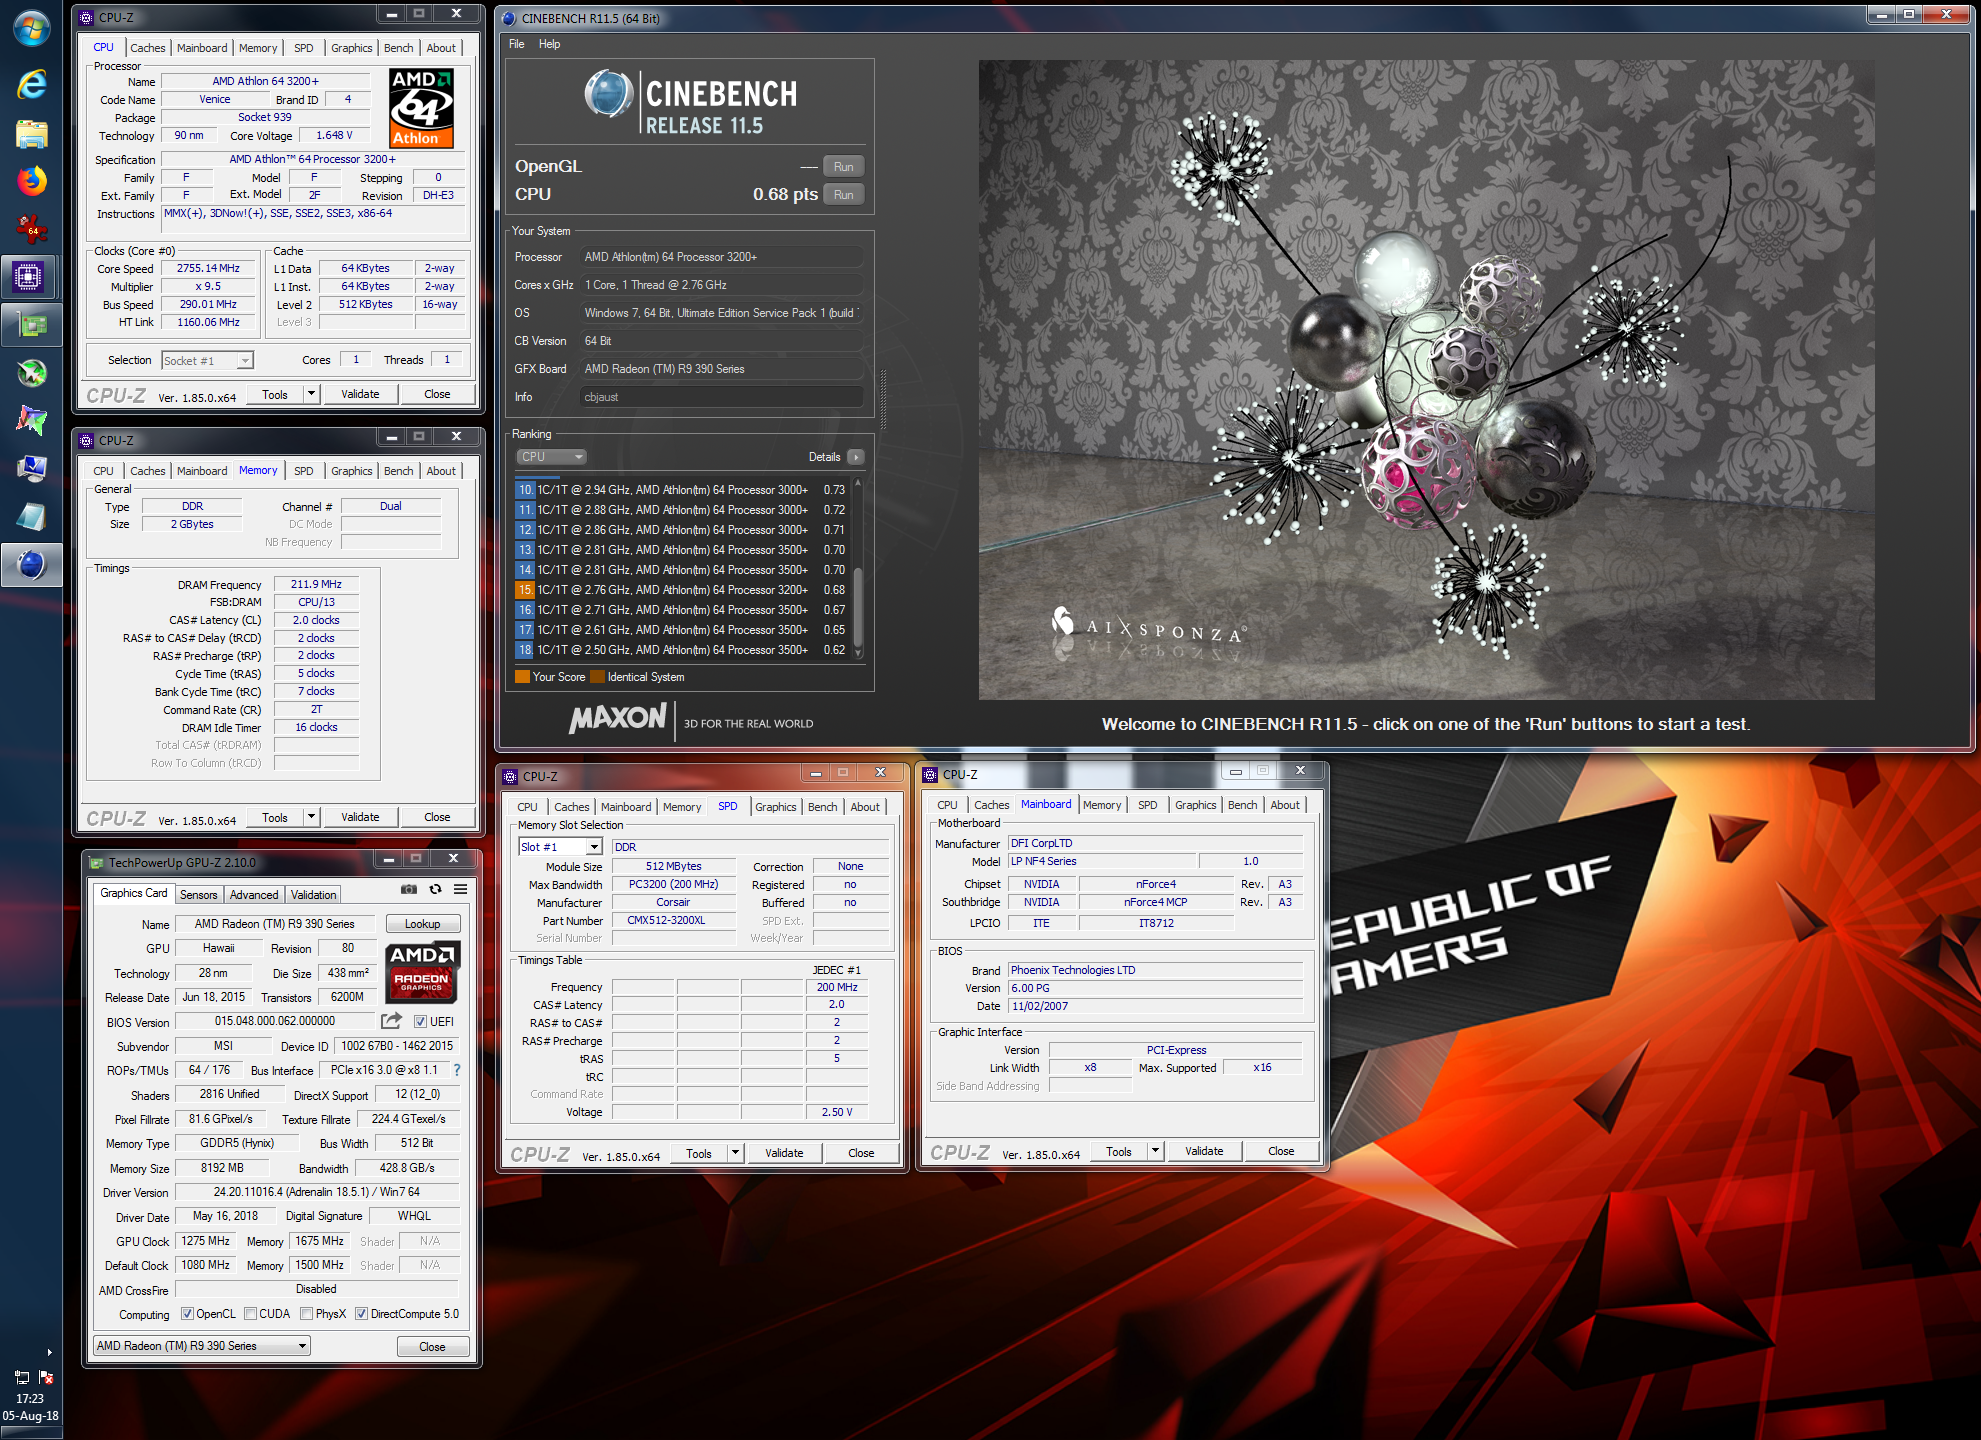Click the monitor with checkmark taskbar icon
Viewport: 1981px width, 1440px height.
tap(31, 468)
